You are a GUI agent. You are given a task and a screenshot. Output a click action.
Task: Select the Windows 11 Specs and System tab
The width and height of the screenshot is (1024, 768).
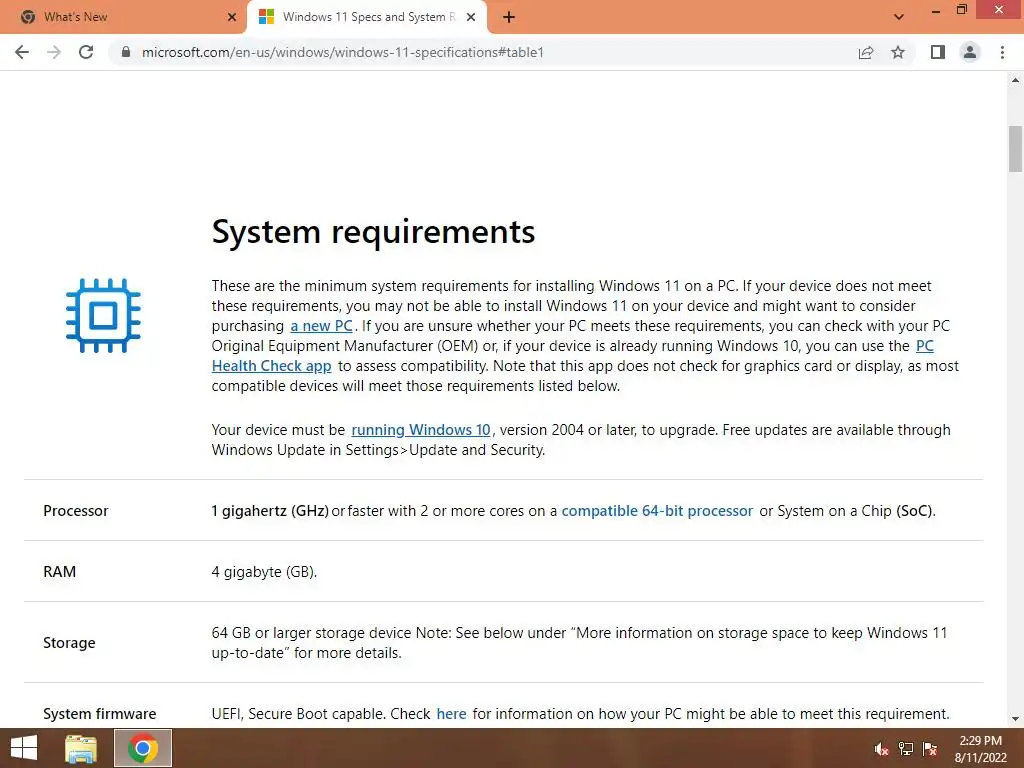coord(366,17)
